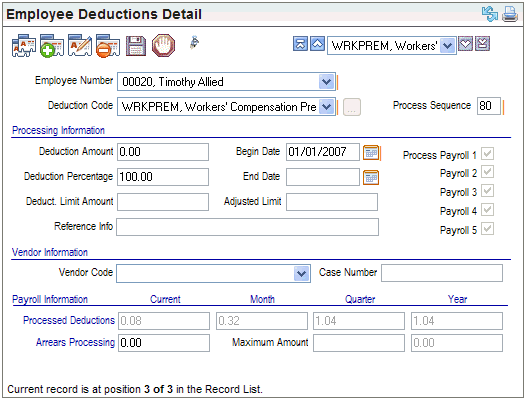The height and width of the screenshot is (398, 526).
Task: Click the Deduct. Limit Amount field
Action: 163,202
